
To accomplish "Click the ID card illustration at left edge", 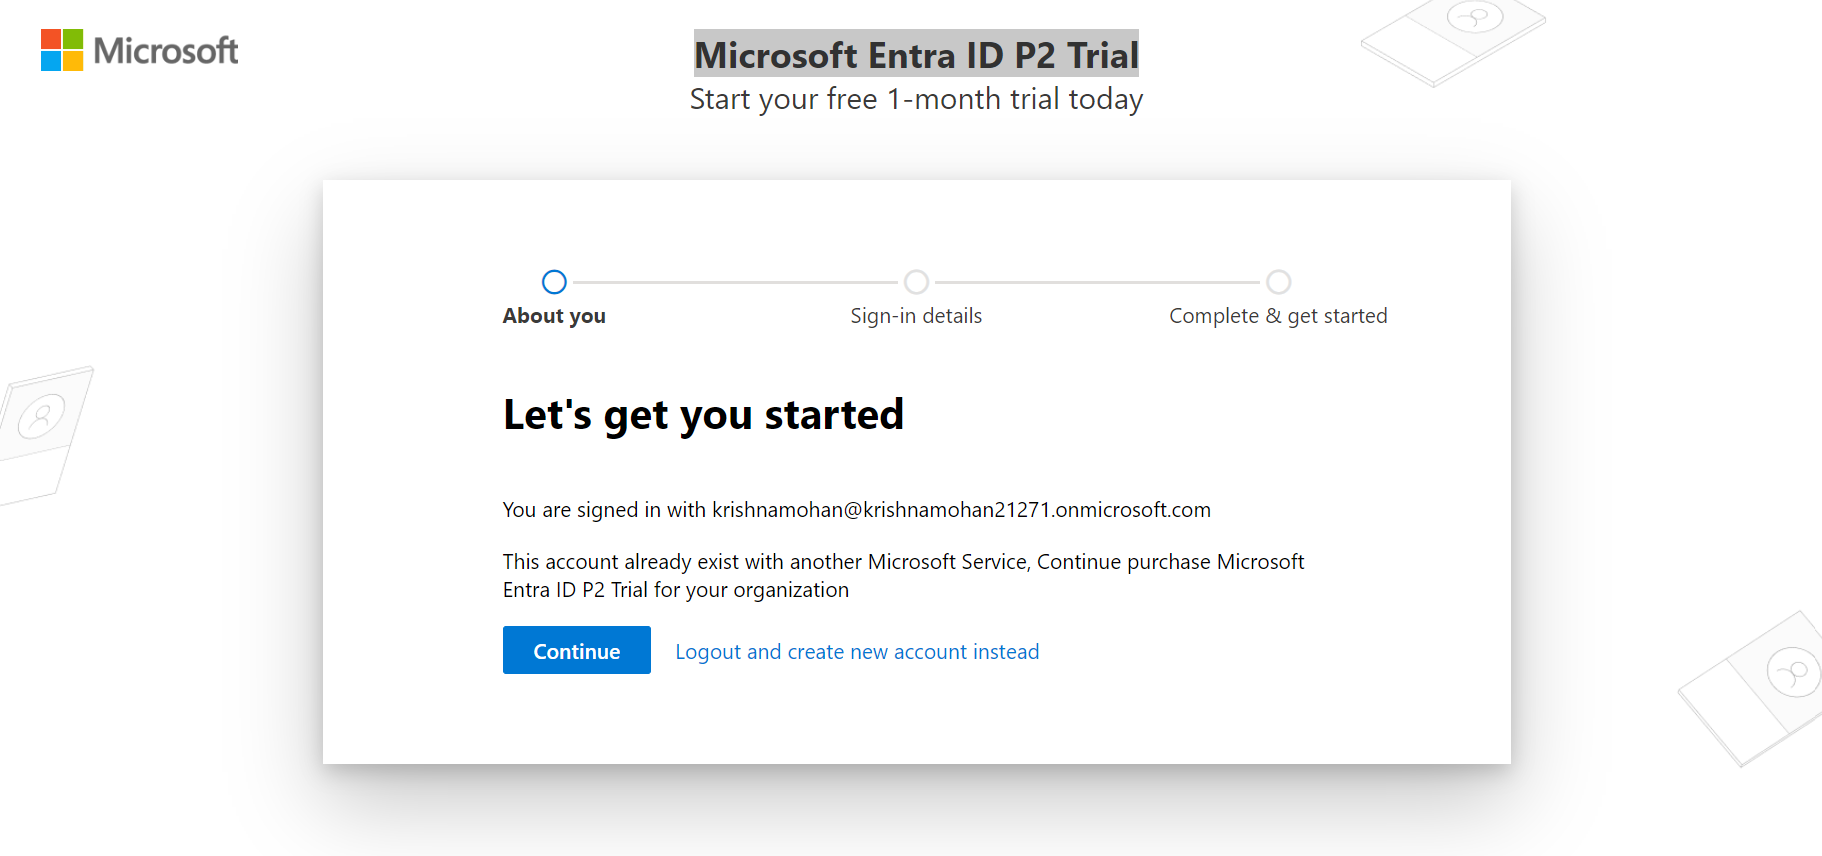I will point(43,434).
